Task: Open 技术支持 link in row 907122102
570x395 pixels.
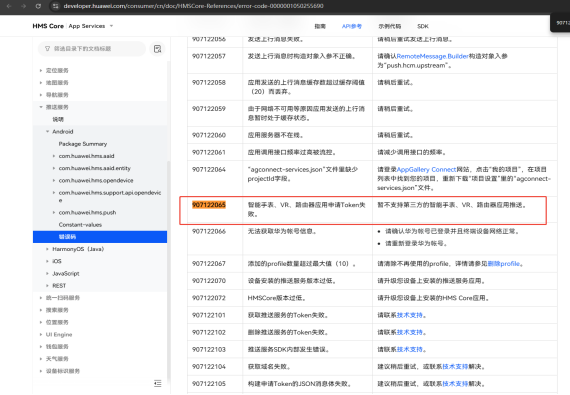Action: (x=409, y=332)
